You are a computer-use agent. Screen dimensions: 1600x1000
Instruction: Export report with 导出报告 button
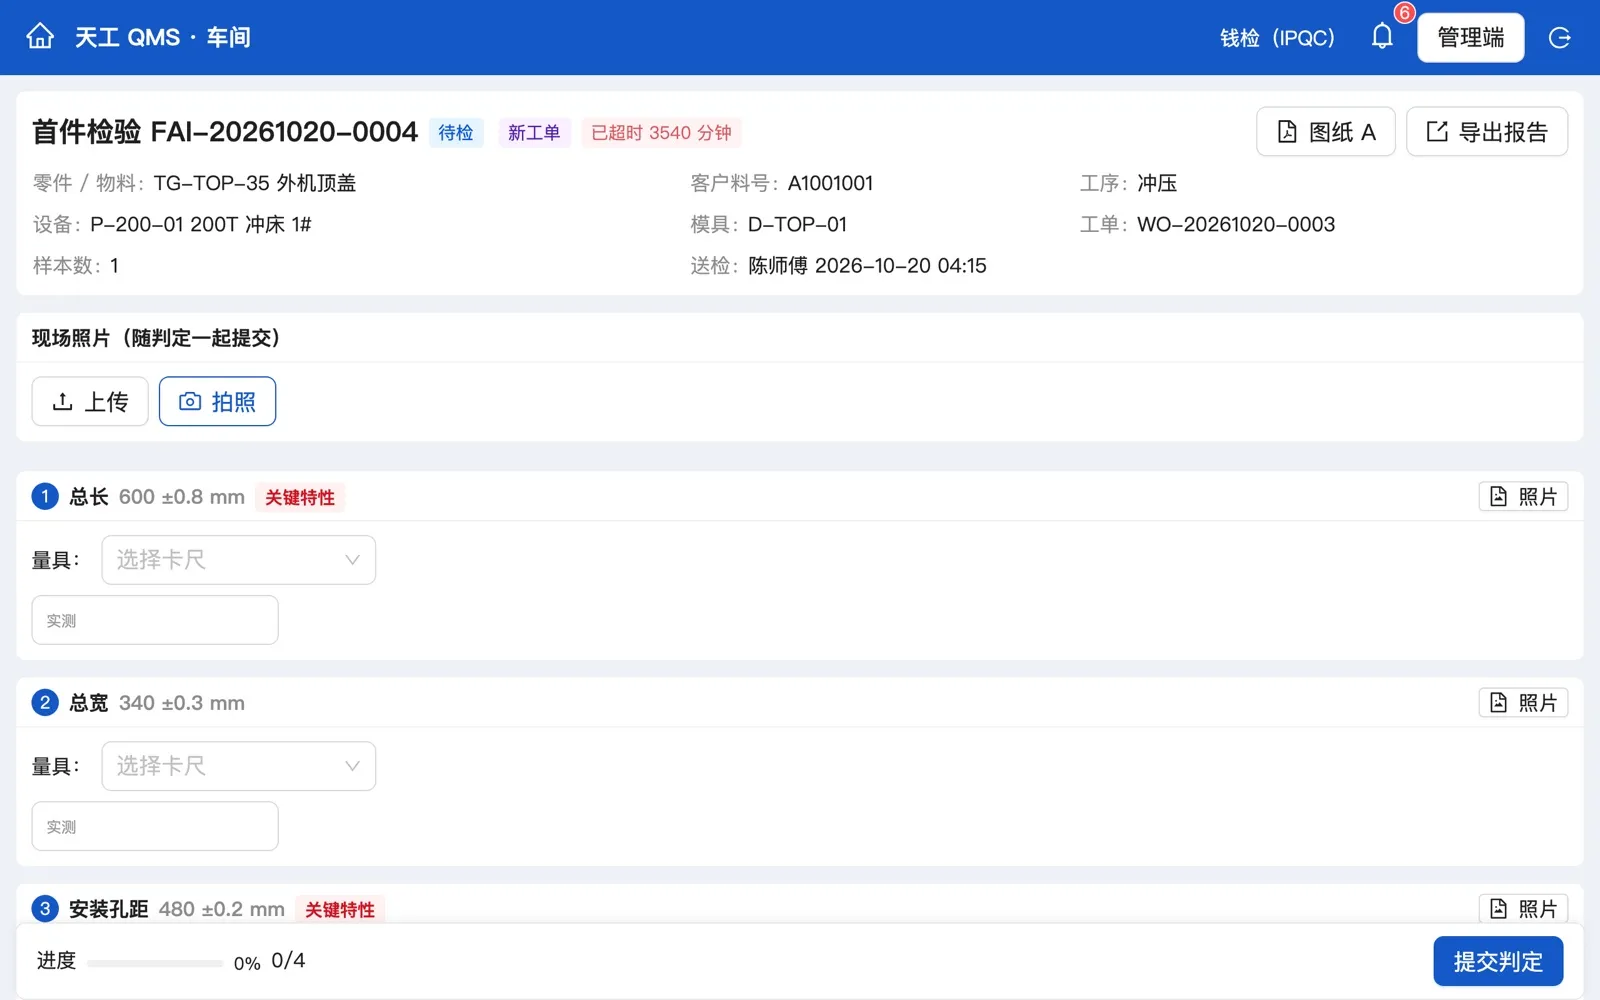coord(1486,132)
